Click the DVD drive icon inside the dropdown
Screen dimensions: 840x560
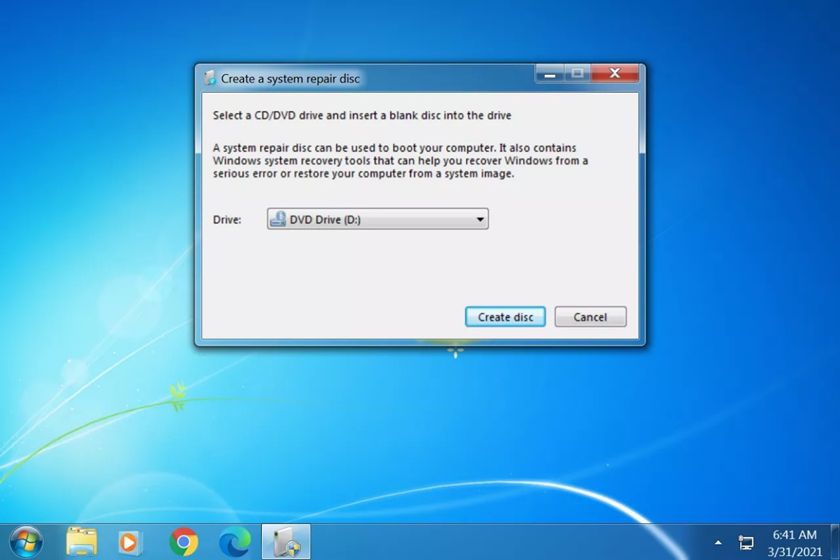(x=278, y=219)
